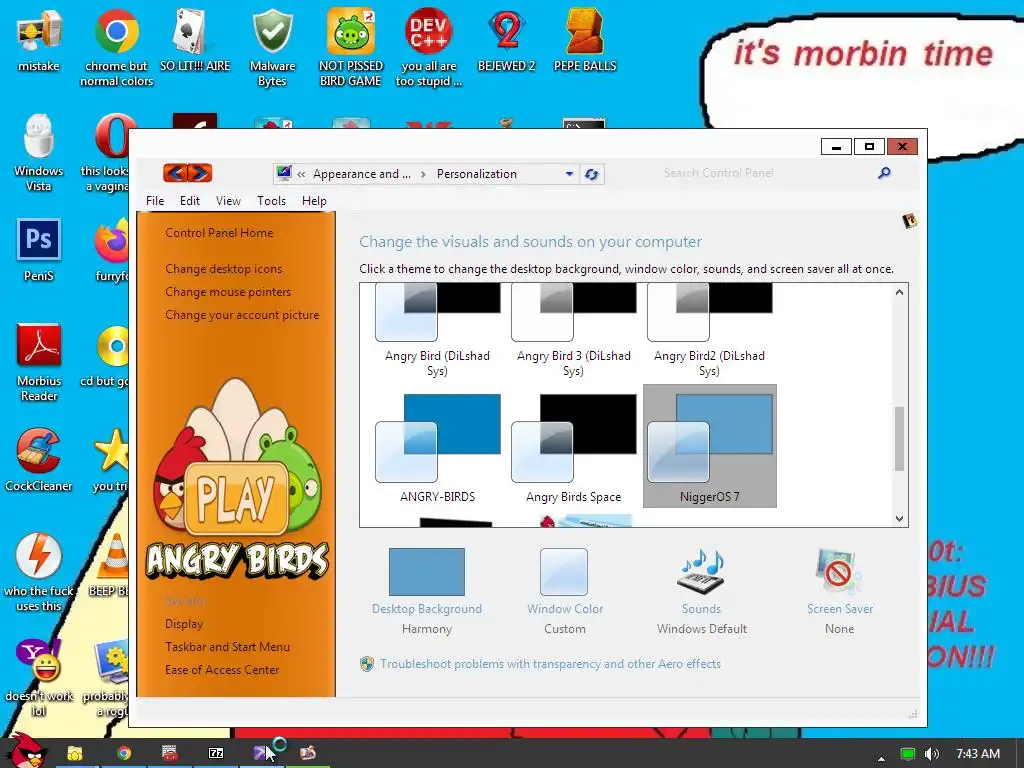Click the Angry Bird Start button
This screenshot has height=768, width=1024.
(x=26, y=751)
